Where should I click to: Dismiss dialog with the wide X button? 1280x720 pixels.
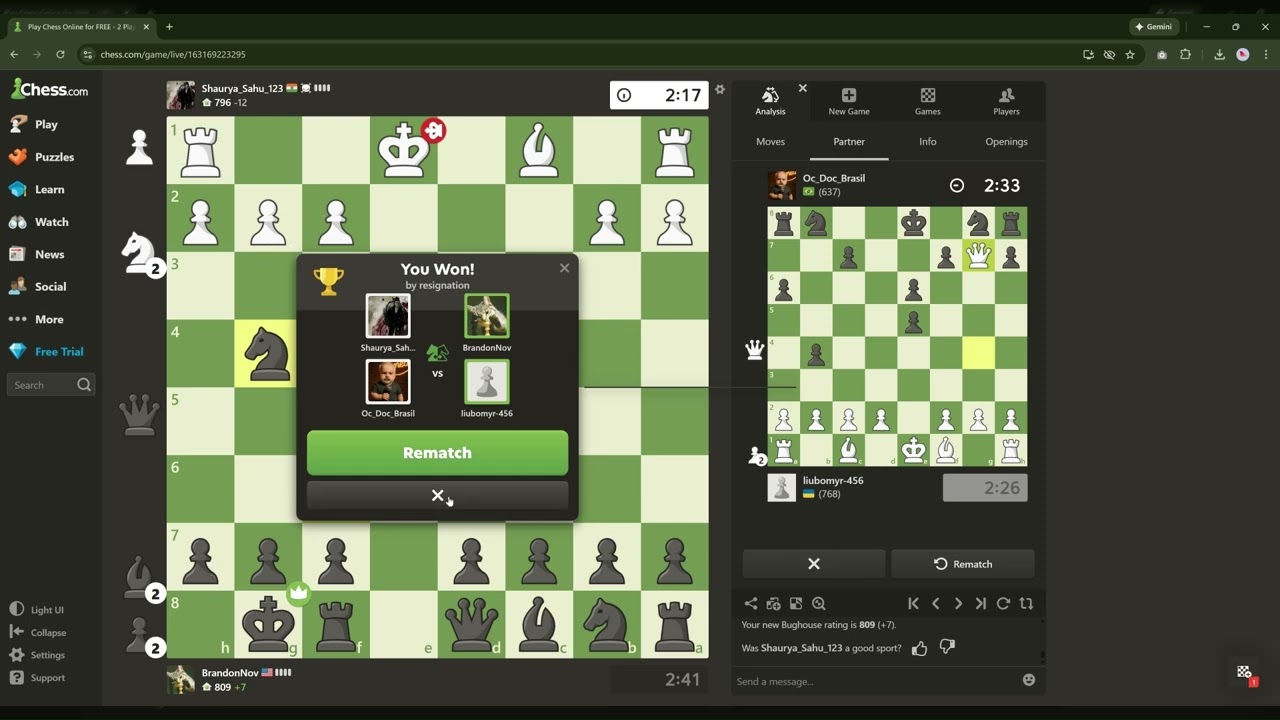[x=437, y=495]
